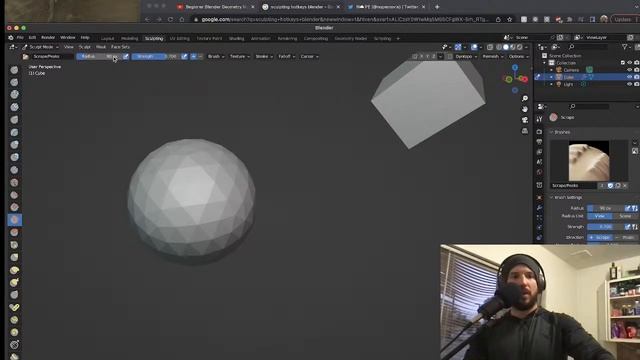
Task: Select wireframe viewport shading mode
Action: (499, 47)
